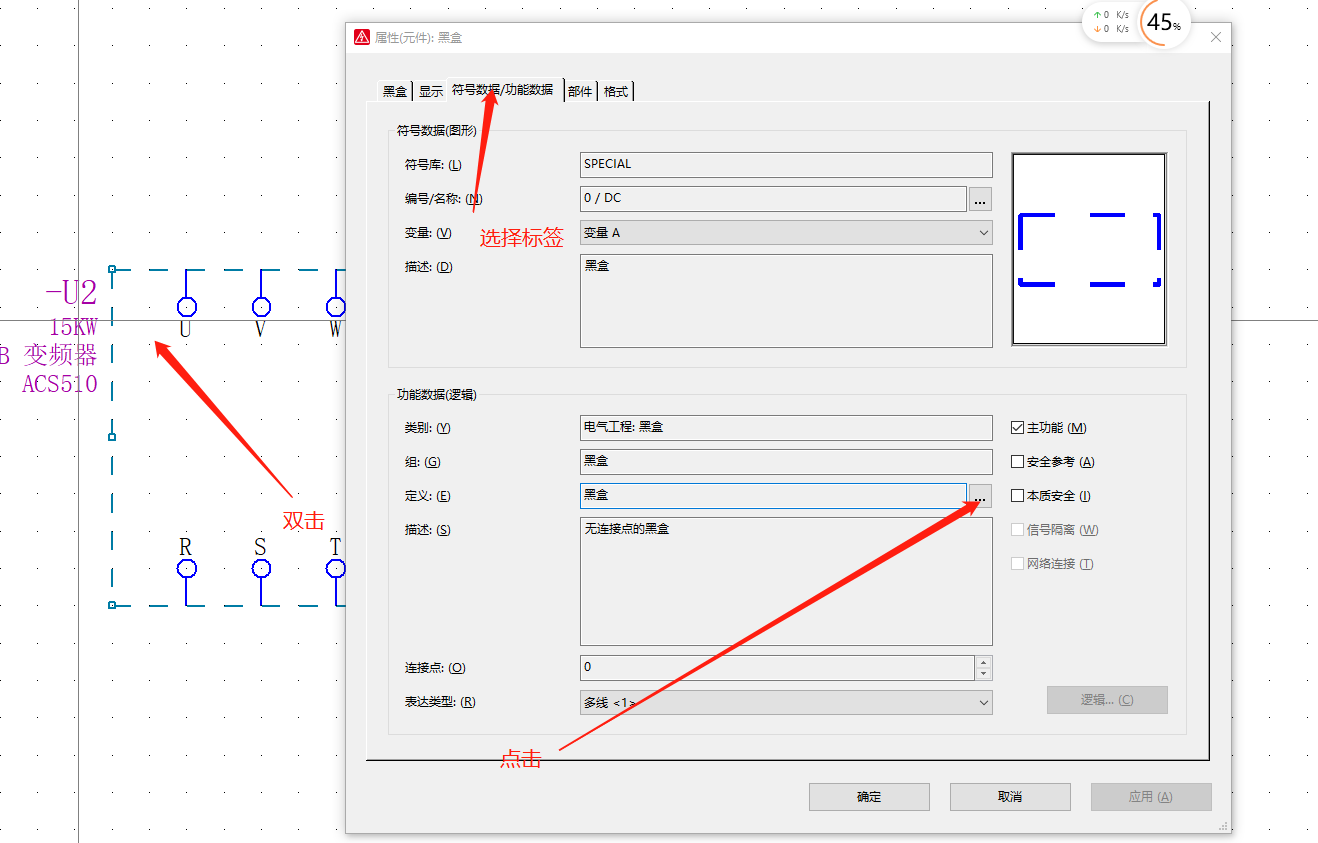Switch to the 部件 tab
1318x843 pixels.
[x=580, y=91]
